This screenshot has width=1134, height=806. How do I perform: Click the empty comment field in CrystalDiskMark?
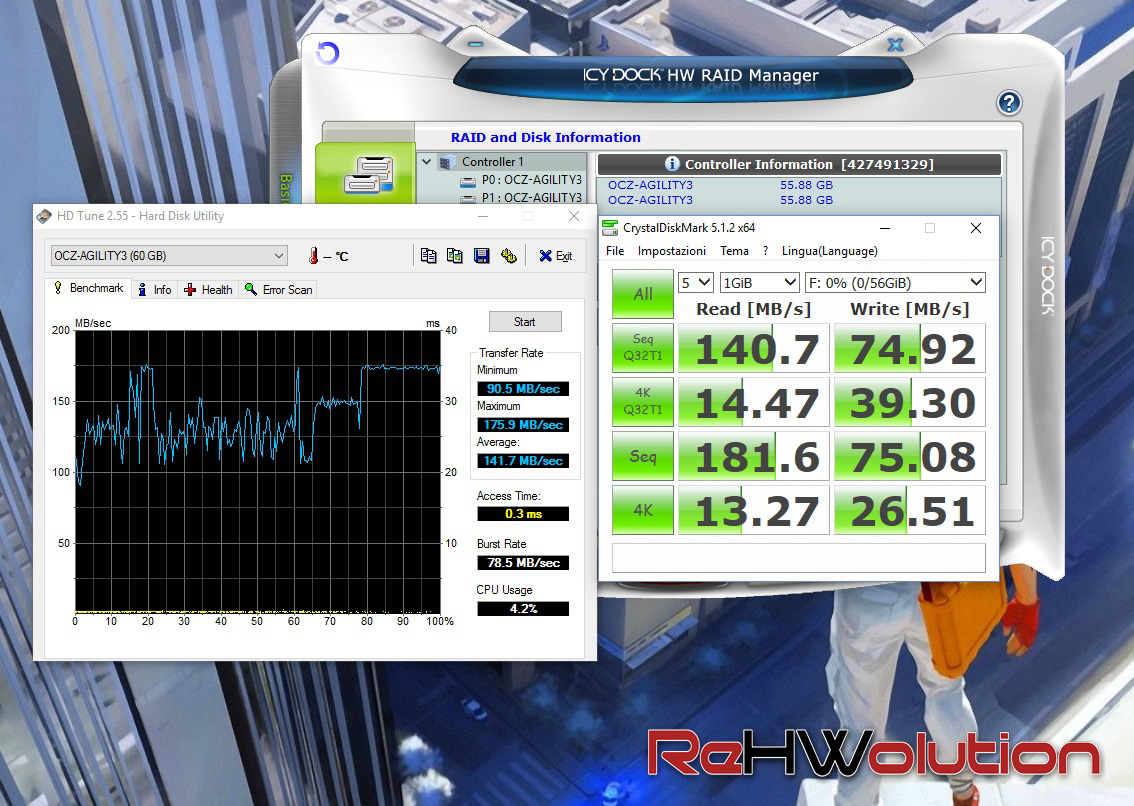[798, 558]
